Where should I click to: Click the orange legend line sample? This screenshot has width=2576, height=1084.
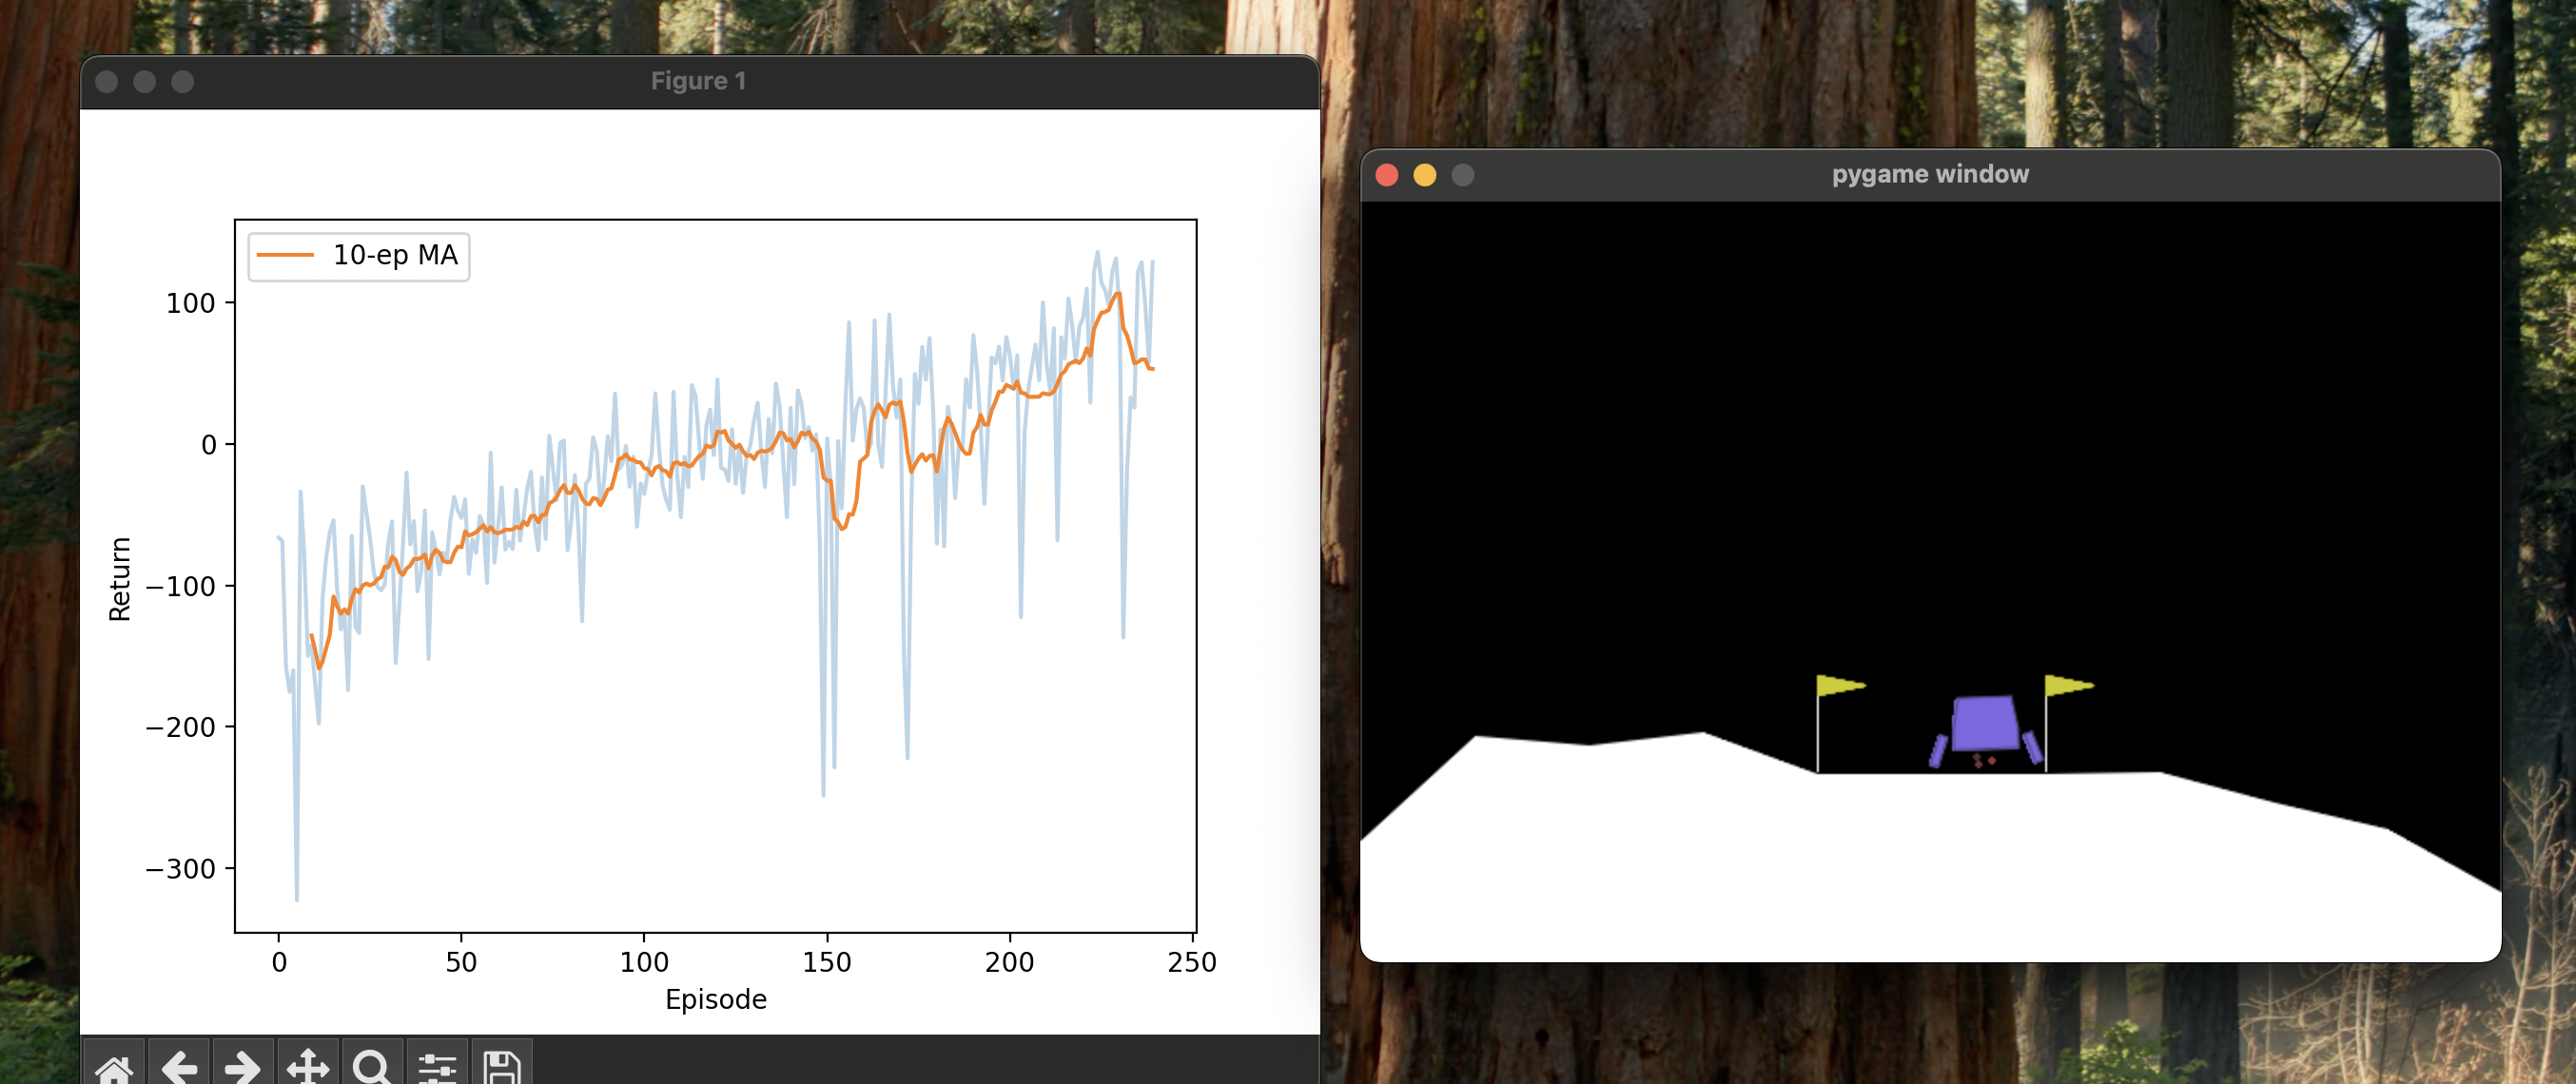tap(285, 255)
